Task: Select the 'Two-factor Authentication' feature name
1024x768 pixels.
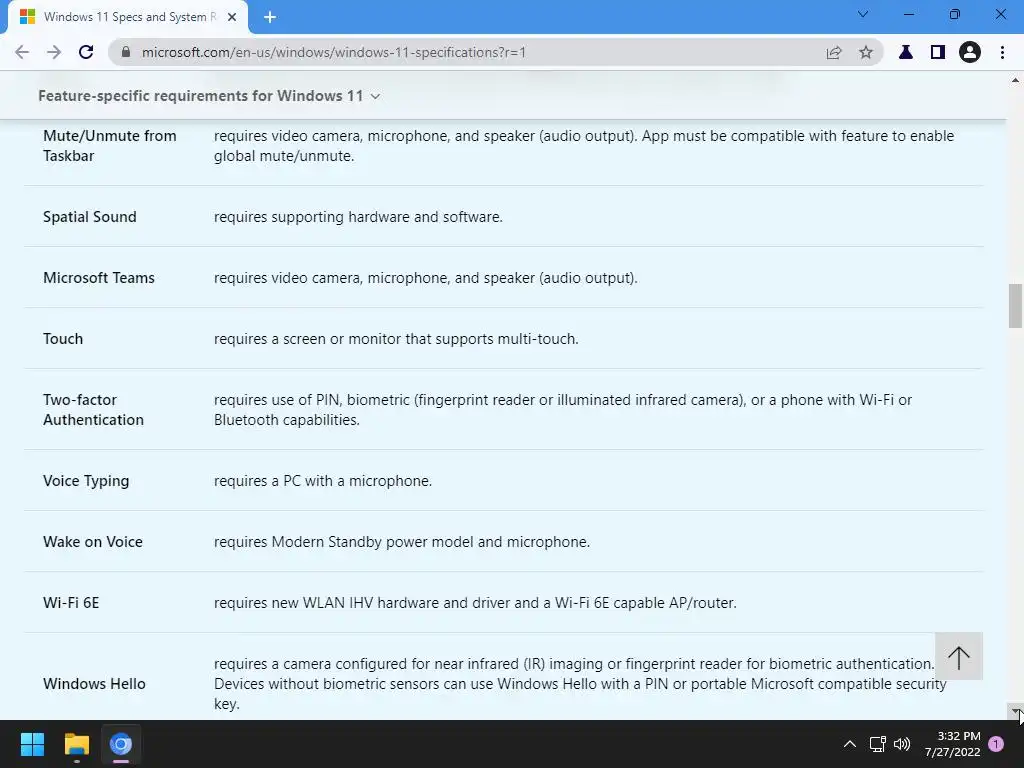Action: (93, 409)
